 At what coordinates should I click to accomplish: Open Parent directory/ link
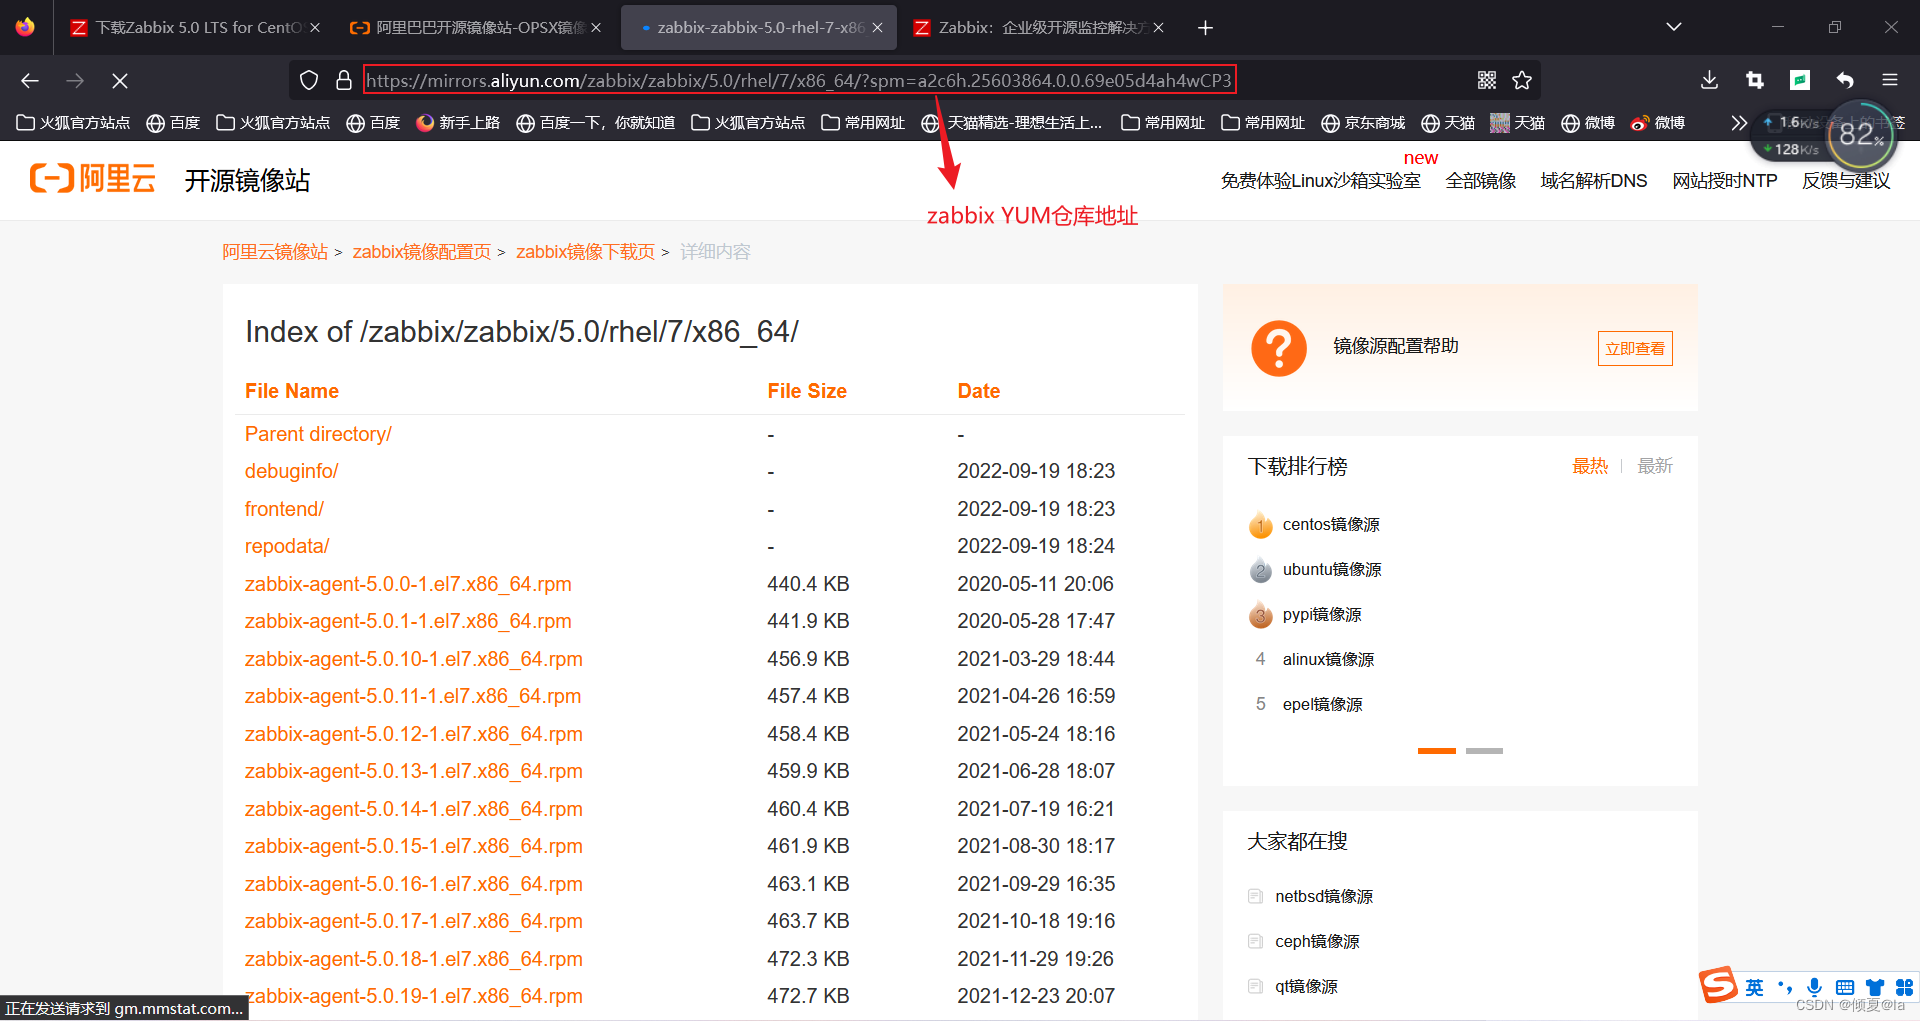pos(318,434)
